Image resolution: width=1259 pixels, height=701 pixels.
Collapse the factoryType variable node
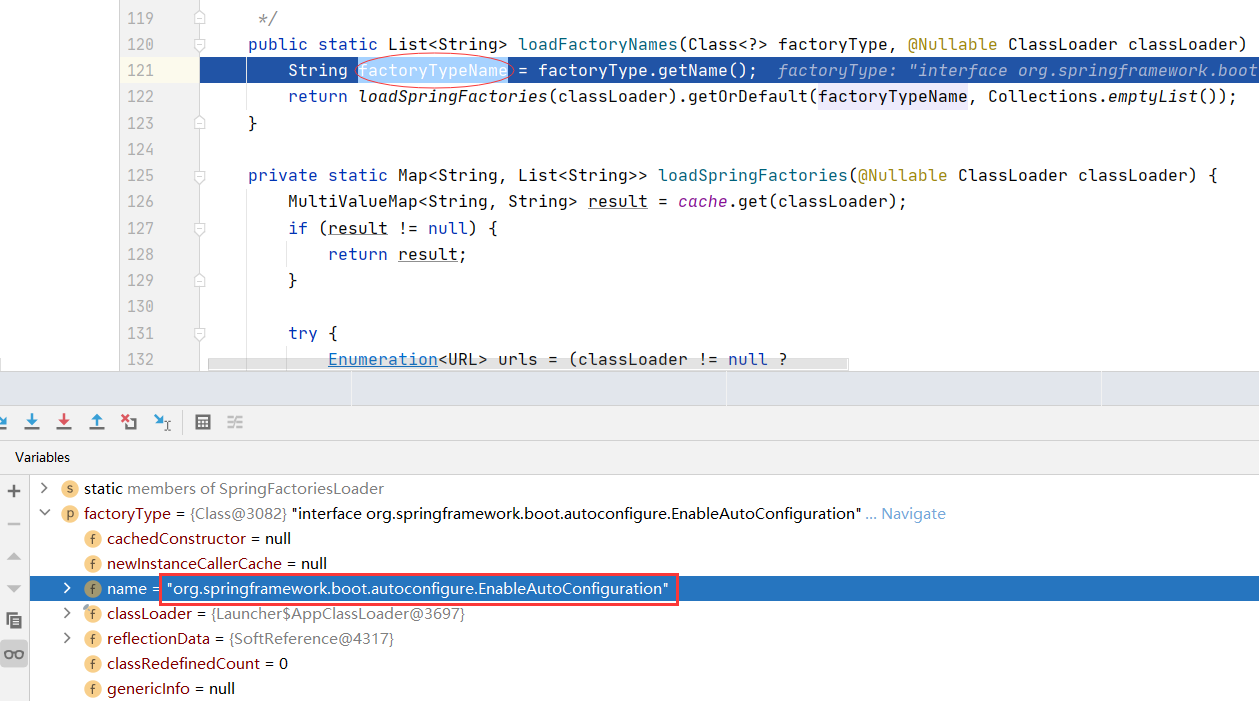pos(43,513)
